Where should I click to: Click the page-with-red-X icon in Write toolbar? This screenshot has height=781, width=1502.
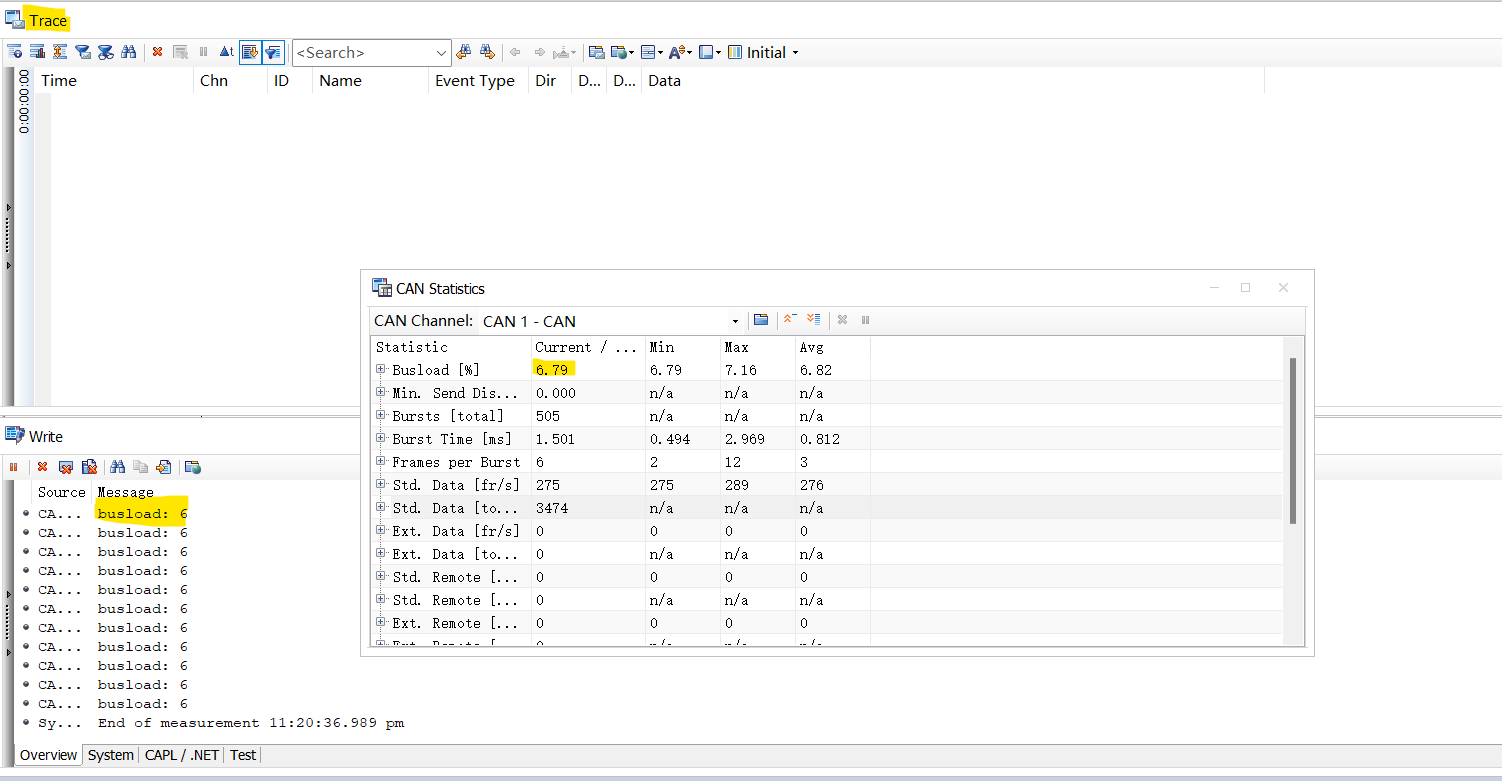pos(89,467)
